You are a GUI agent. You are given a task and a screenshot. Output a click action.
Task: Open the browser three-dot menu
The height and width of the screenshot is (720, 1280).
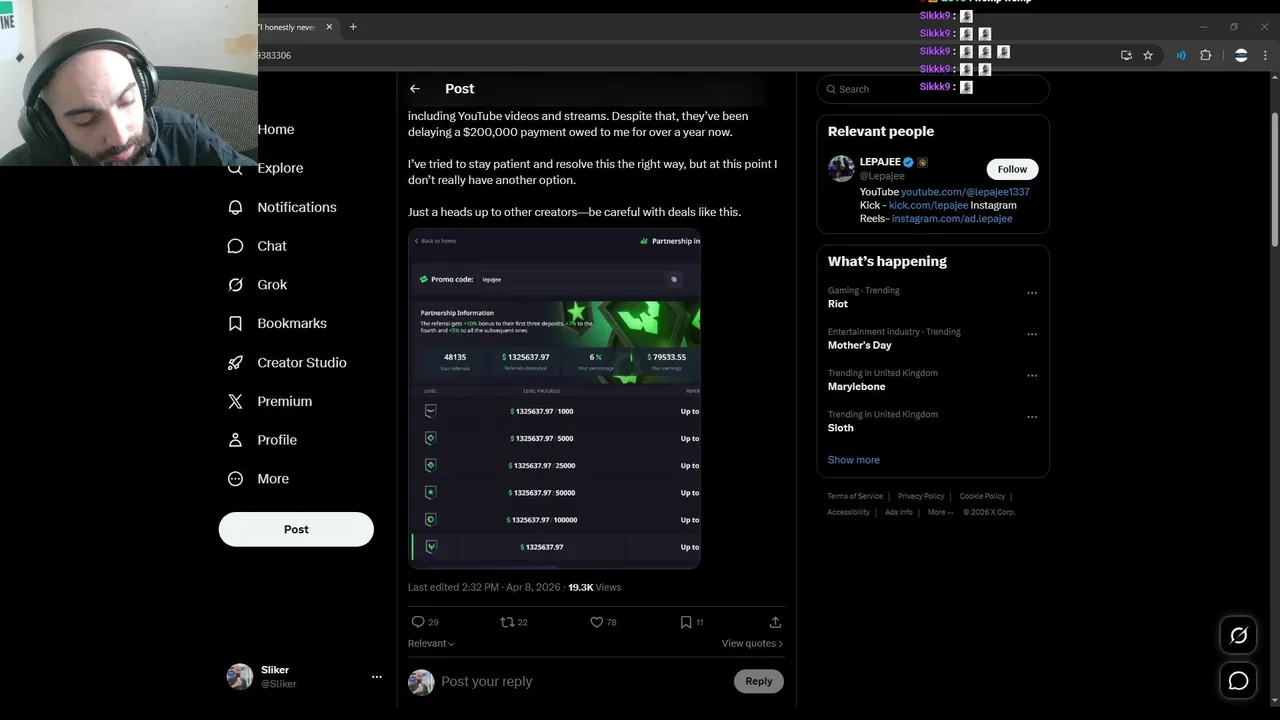(1266, 55)
